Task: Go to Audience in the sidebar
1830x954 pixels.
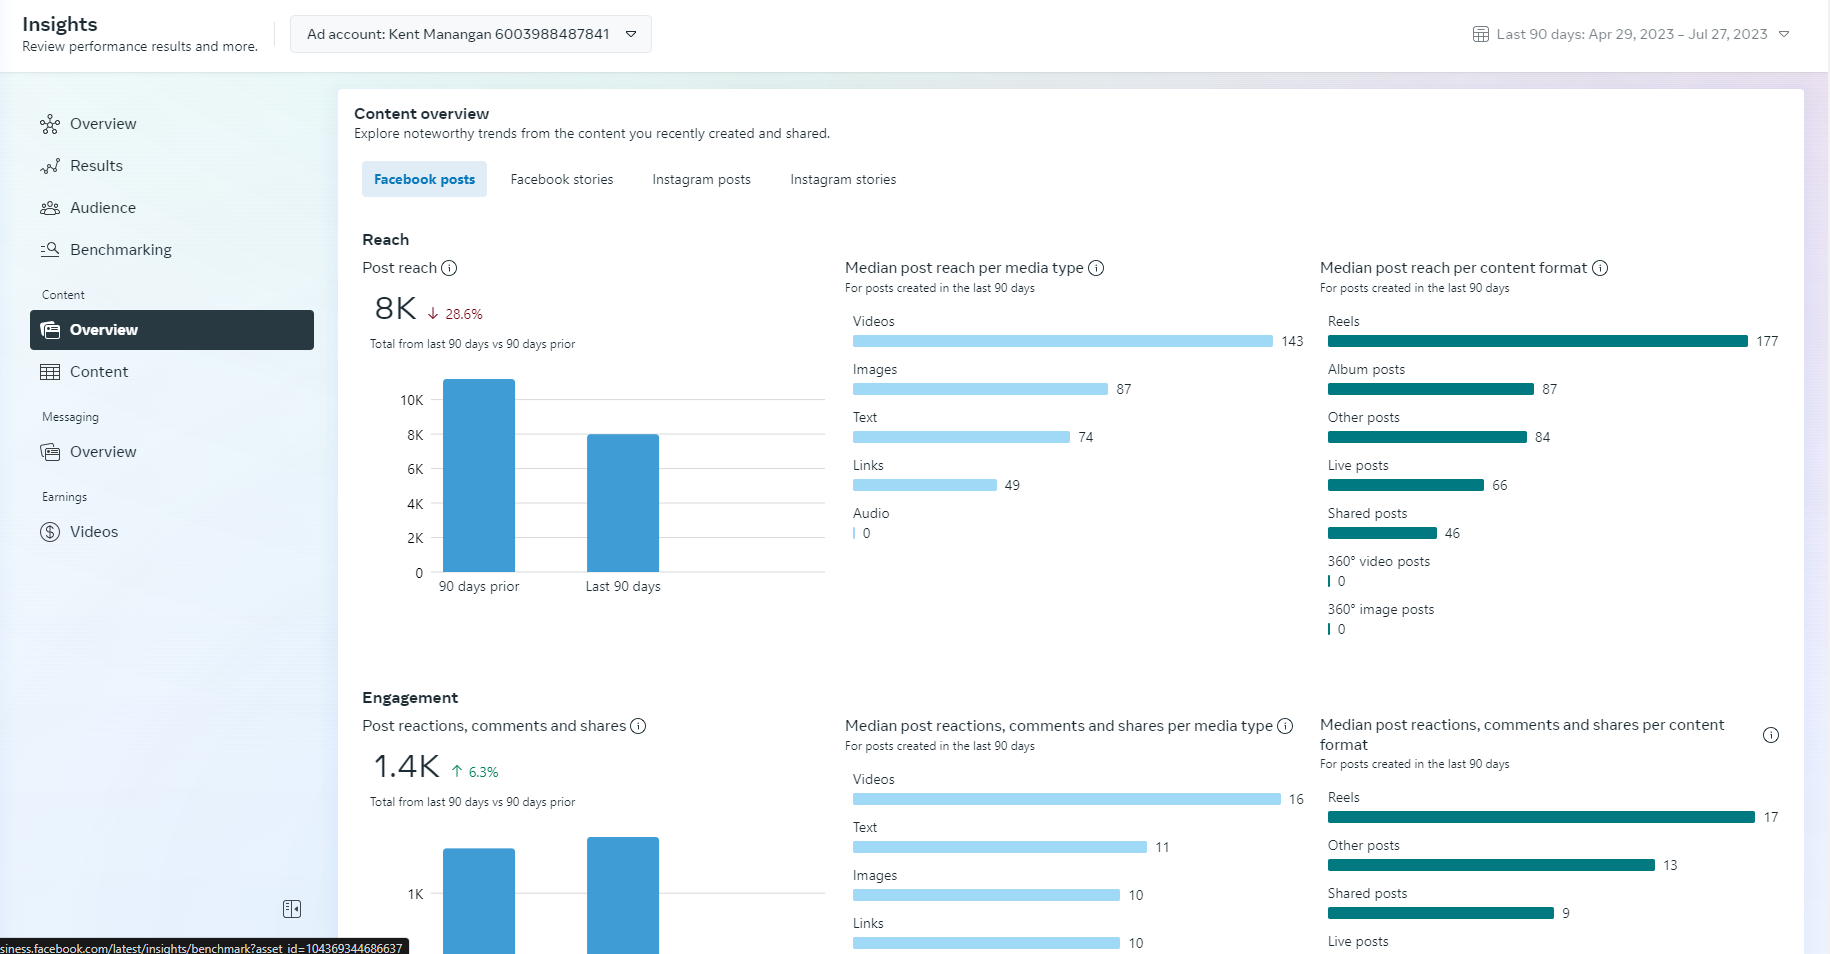Action: 103,208
